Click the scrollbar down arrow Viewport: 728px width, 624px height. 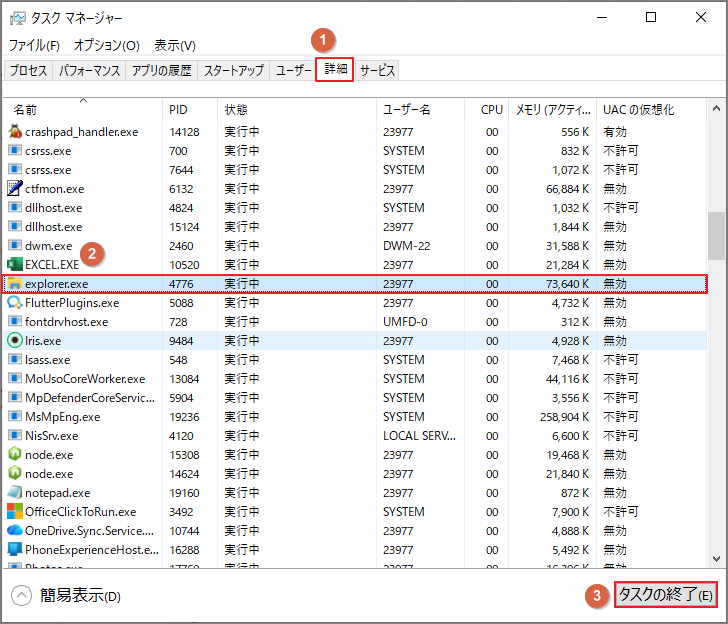point(716,559)
